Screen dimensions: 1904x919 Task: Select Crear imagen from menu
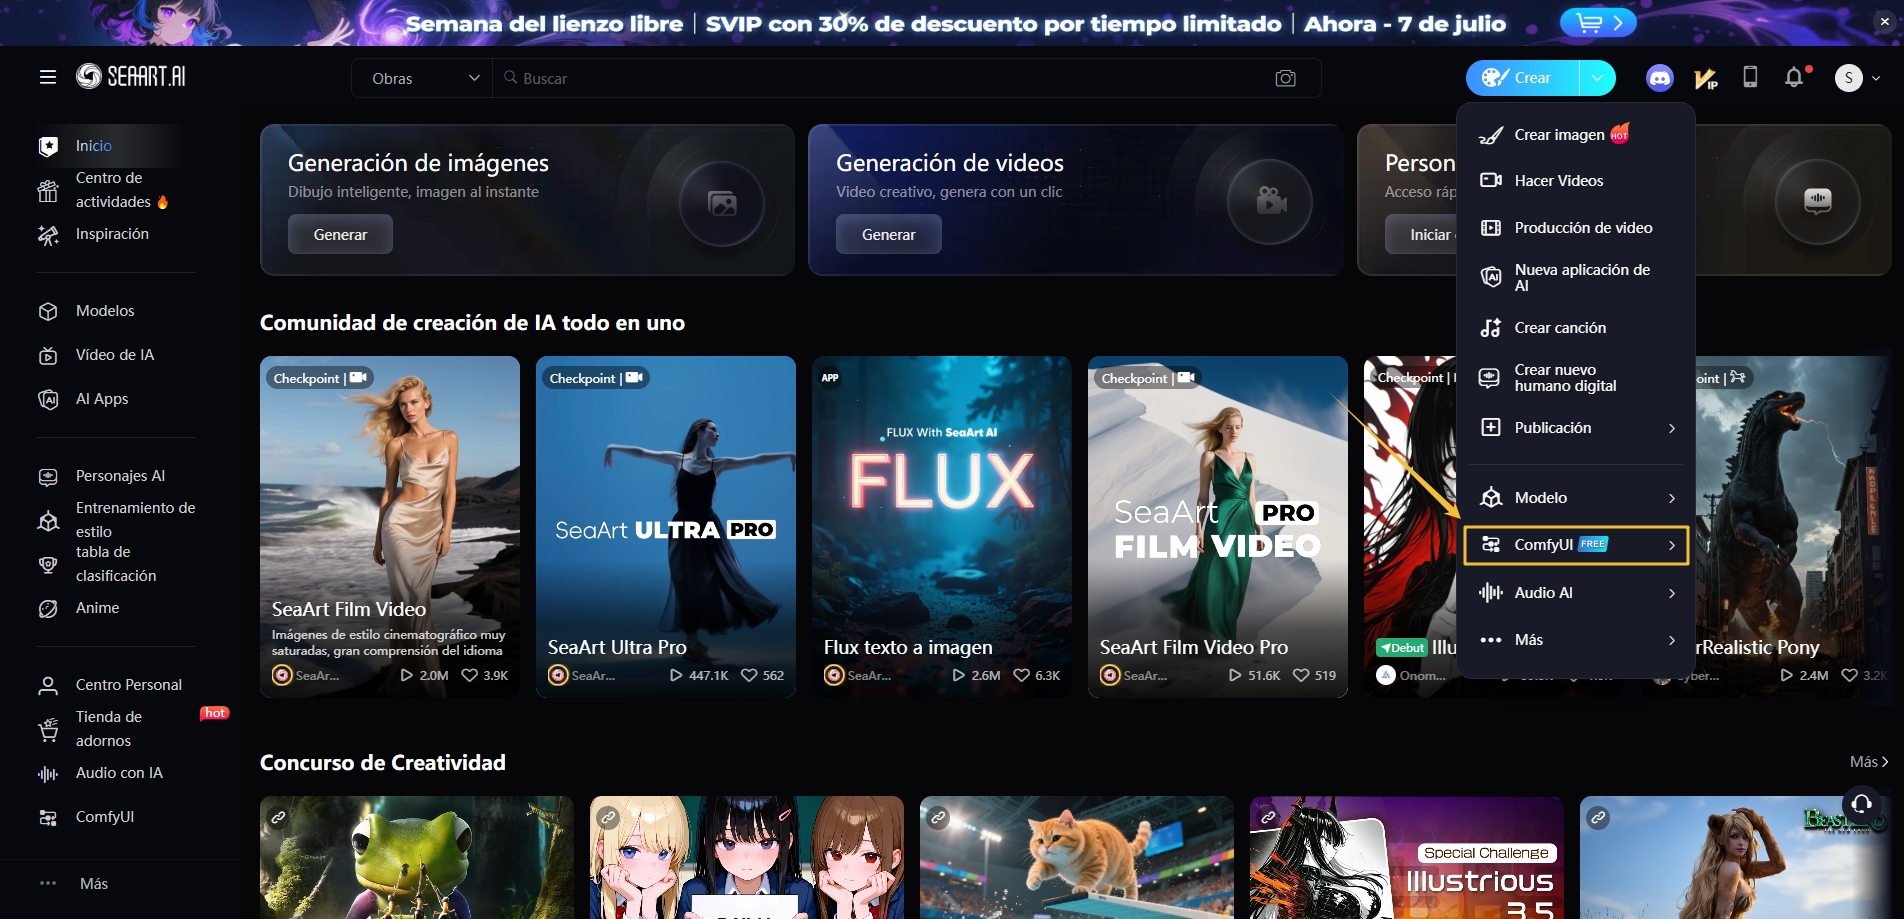[x=1559, y=135]
